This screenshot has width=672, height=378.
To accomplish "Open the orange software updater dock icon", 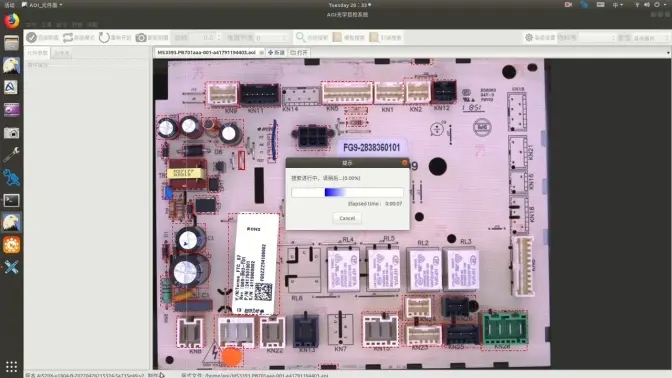I will point(12,245).
